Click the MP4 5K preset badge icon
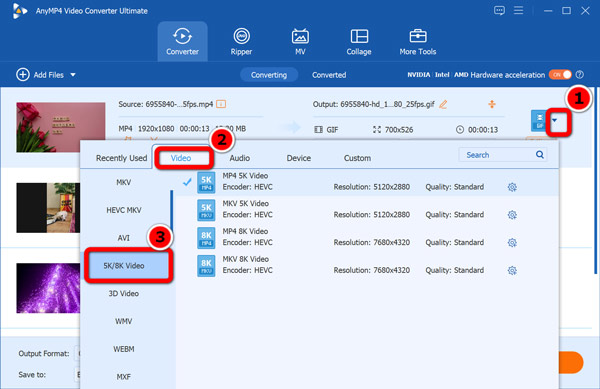The image size is (600, 389). [206, 182]
